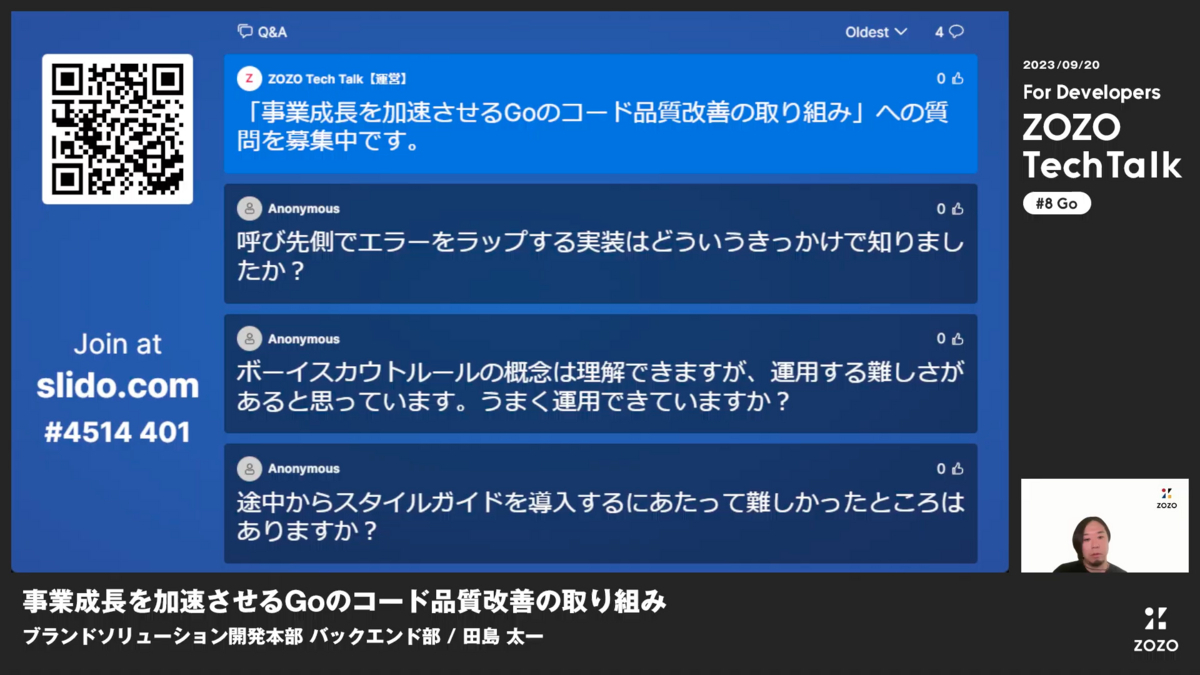Click the question text 呼び先側でエラーをラップする
The width and height of the screenshot is (1200, 675).
600,256
